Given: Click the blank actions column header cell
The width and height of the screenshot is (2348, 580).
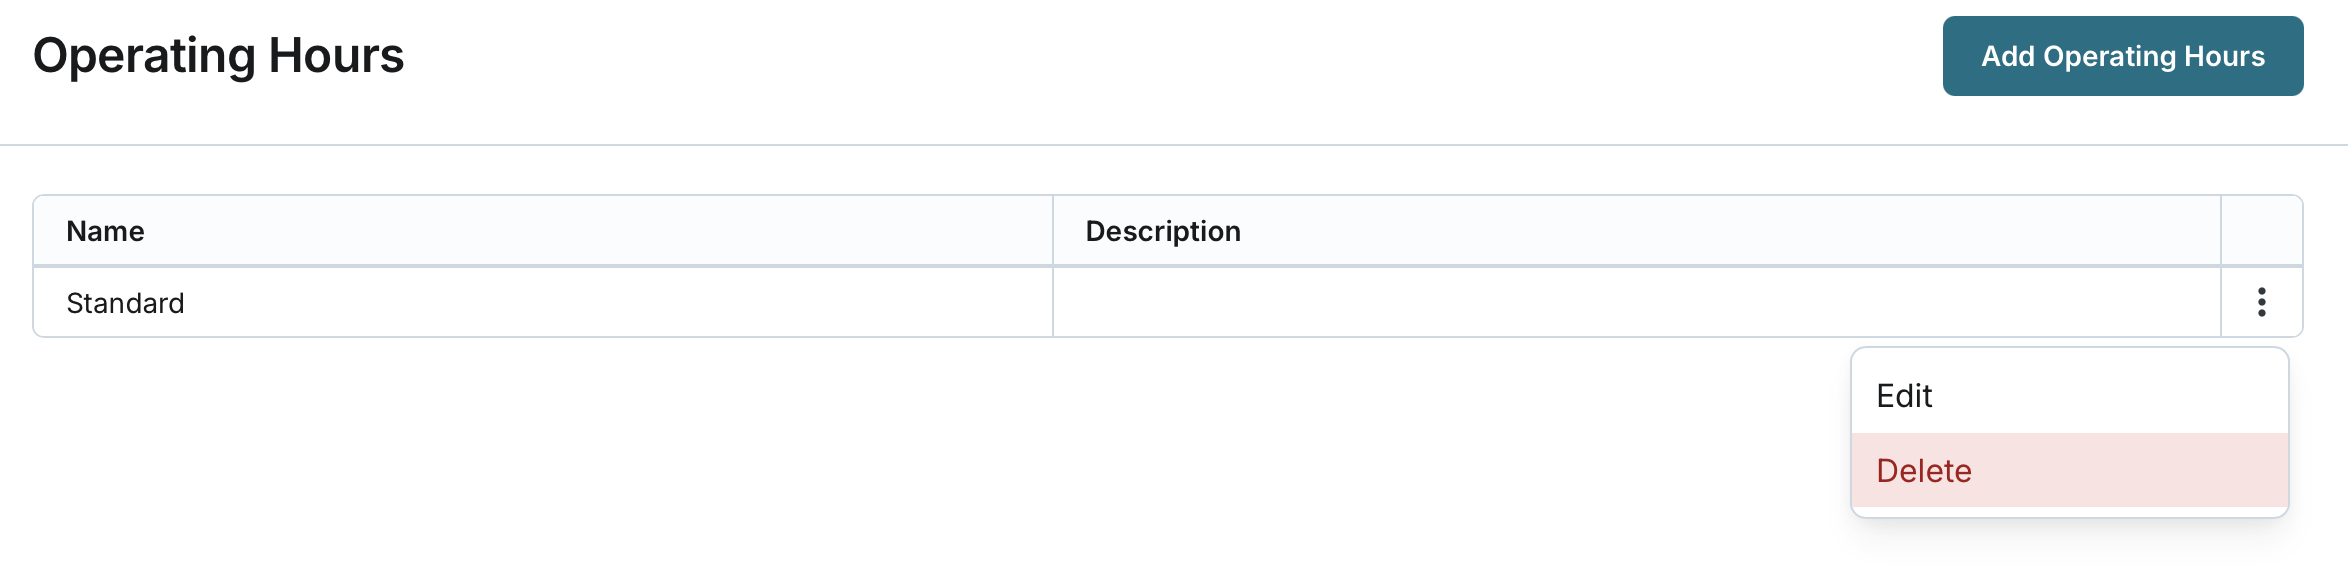Looking at the screenshot, I should [x=2261, y=231].
